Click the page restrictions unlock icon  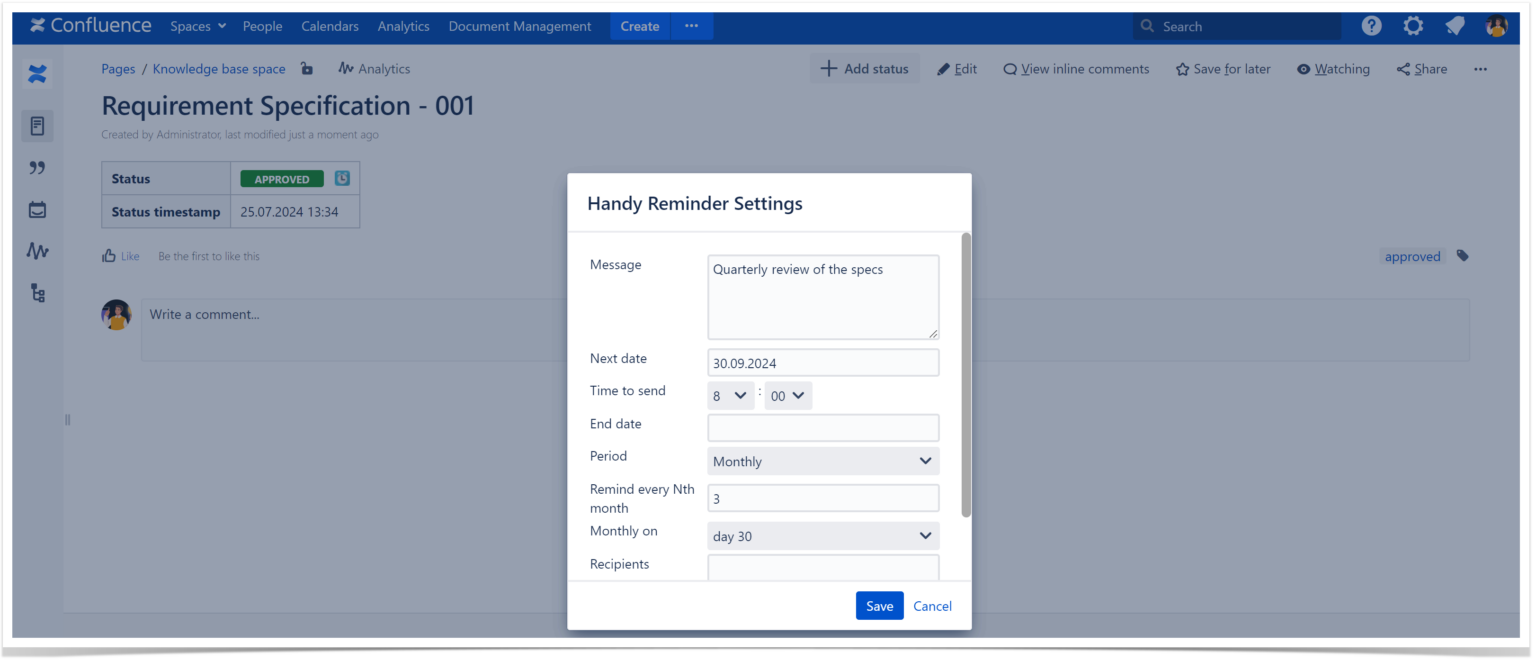coord(307,68)
